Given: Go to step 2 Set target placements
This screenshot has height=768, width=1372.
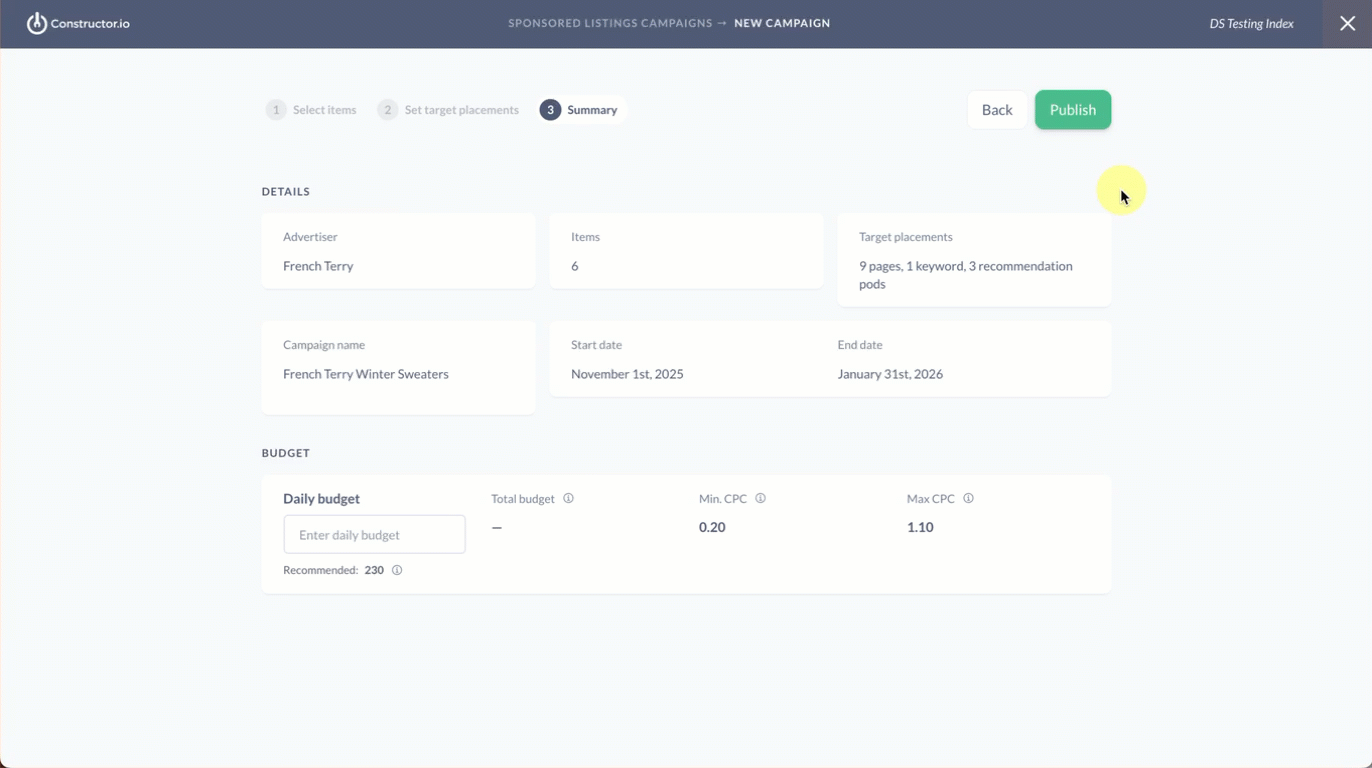Looking at the screenshot, I should [x=448, y=110].
